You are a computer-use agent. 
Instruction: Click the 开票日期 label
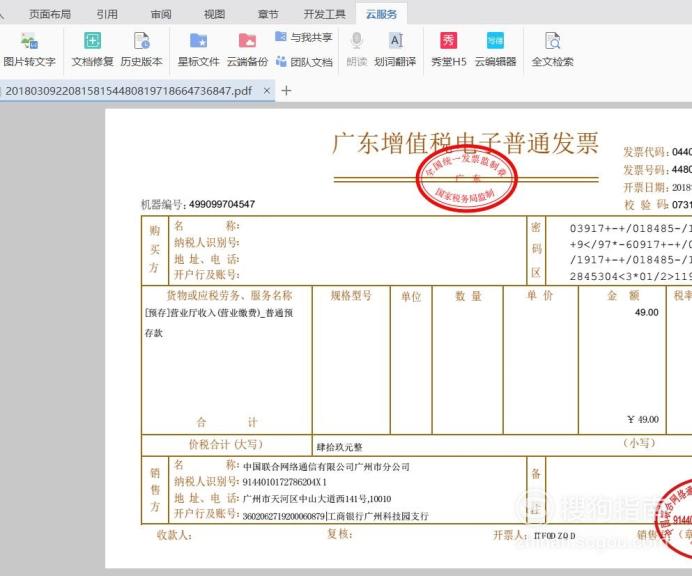pyautogui.click(x=646, y=188)
